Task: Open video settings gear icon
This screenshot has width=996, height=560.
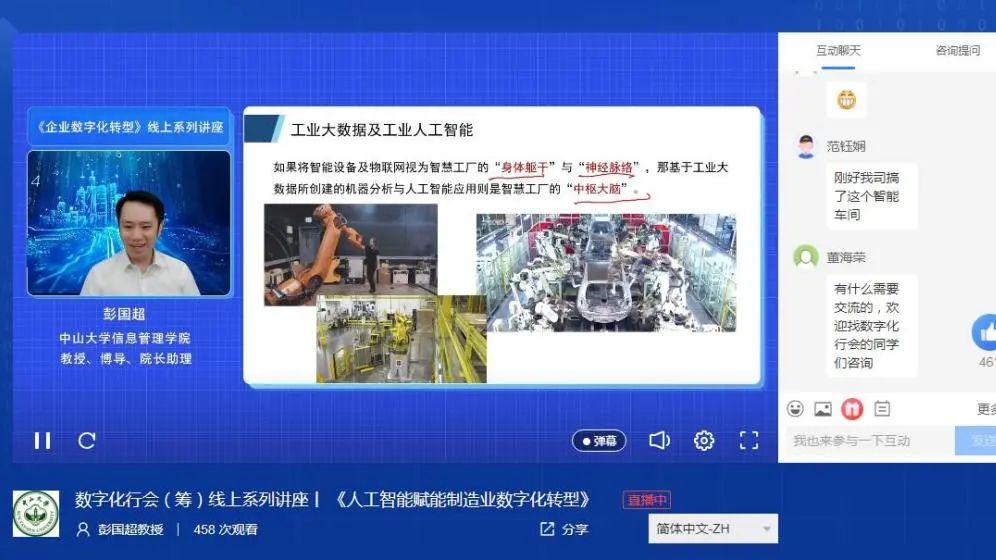Action: [x=704, y=441]
